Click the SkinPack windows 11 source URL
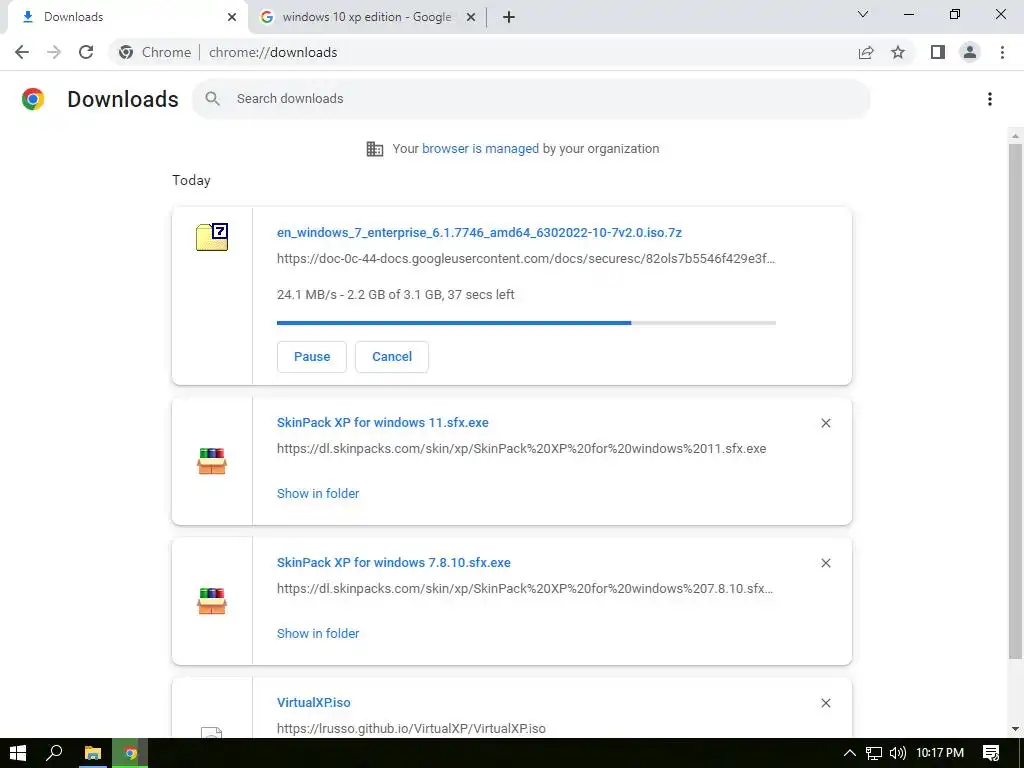Viewport: 1024px width, 768px height. coord(521,449)
